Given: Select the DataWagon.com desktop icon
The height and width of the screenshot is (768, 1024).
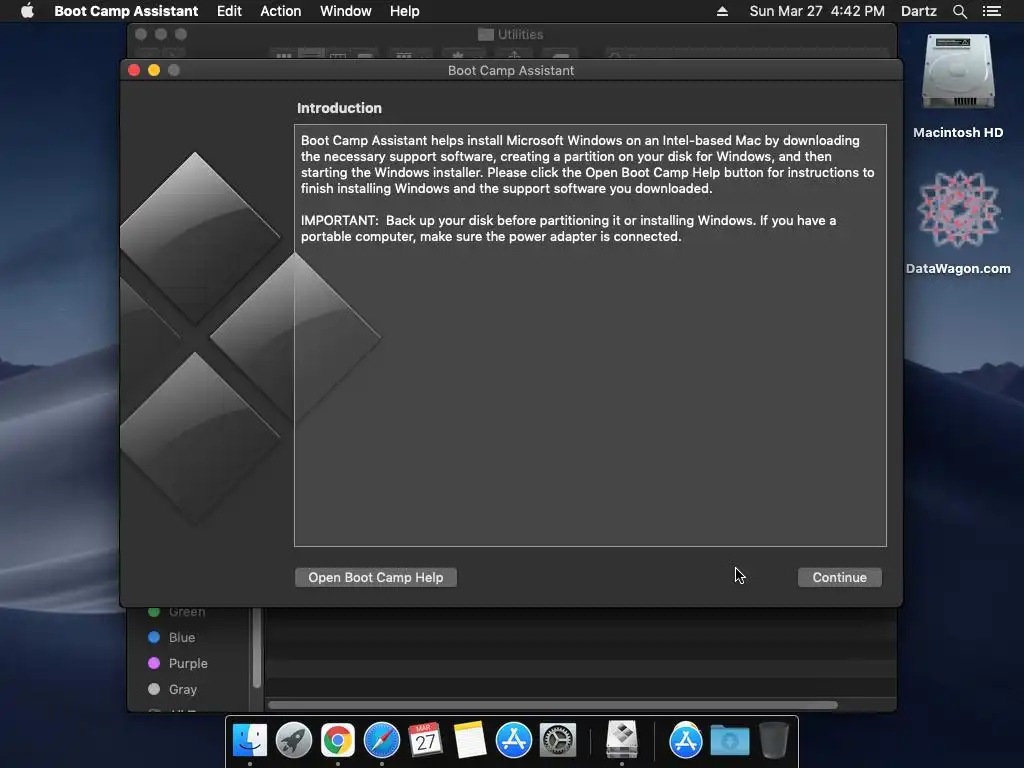Looking at the screenshot, I should 958,222.
